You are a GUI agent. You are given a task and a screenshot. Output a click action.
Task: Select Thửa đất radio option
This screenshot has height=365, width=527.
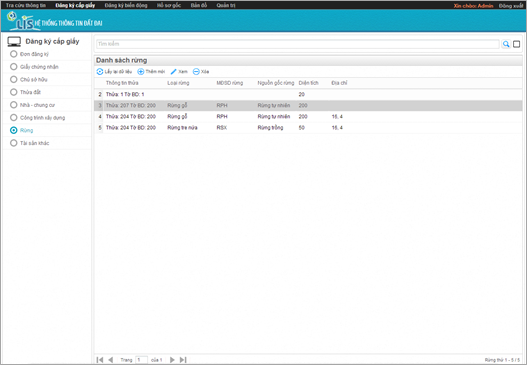click(13, 92)
